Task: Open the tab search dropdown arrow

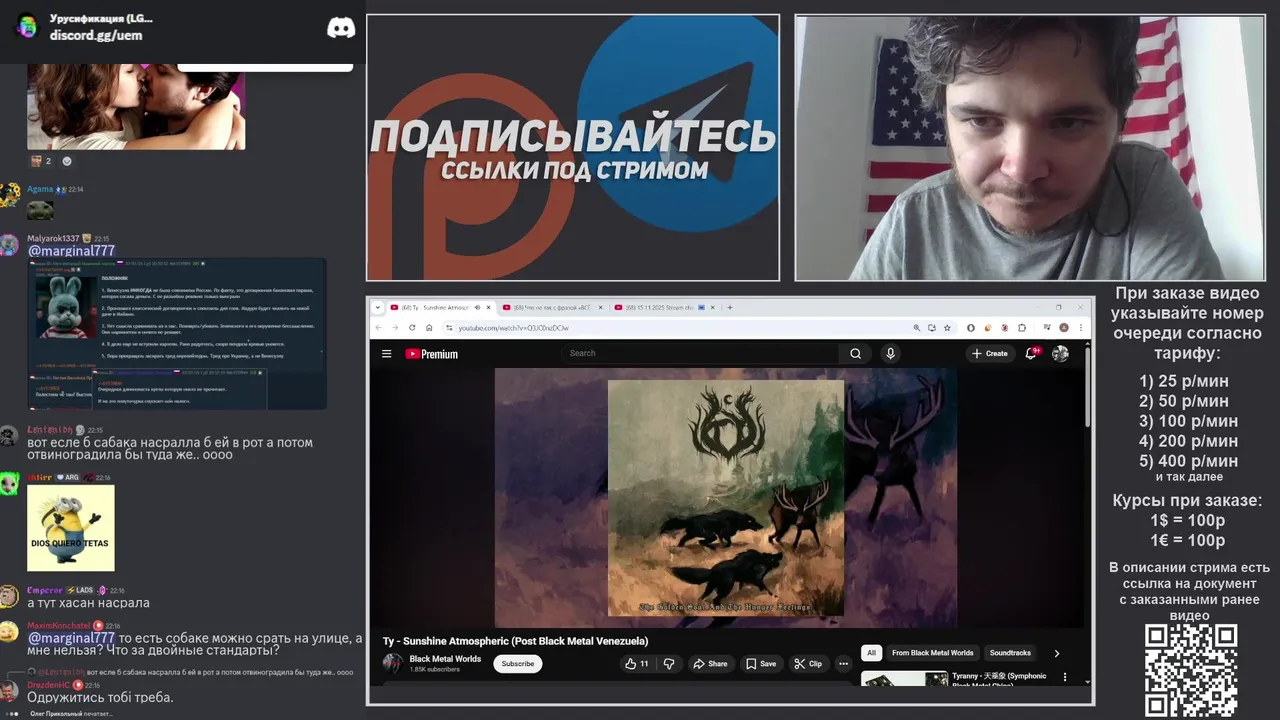Action: pos(377,307)
